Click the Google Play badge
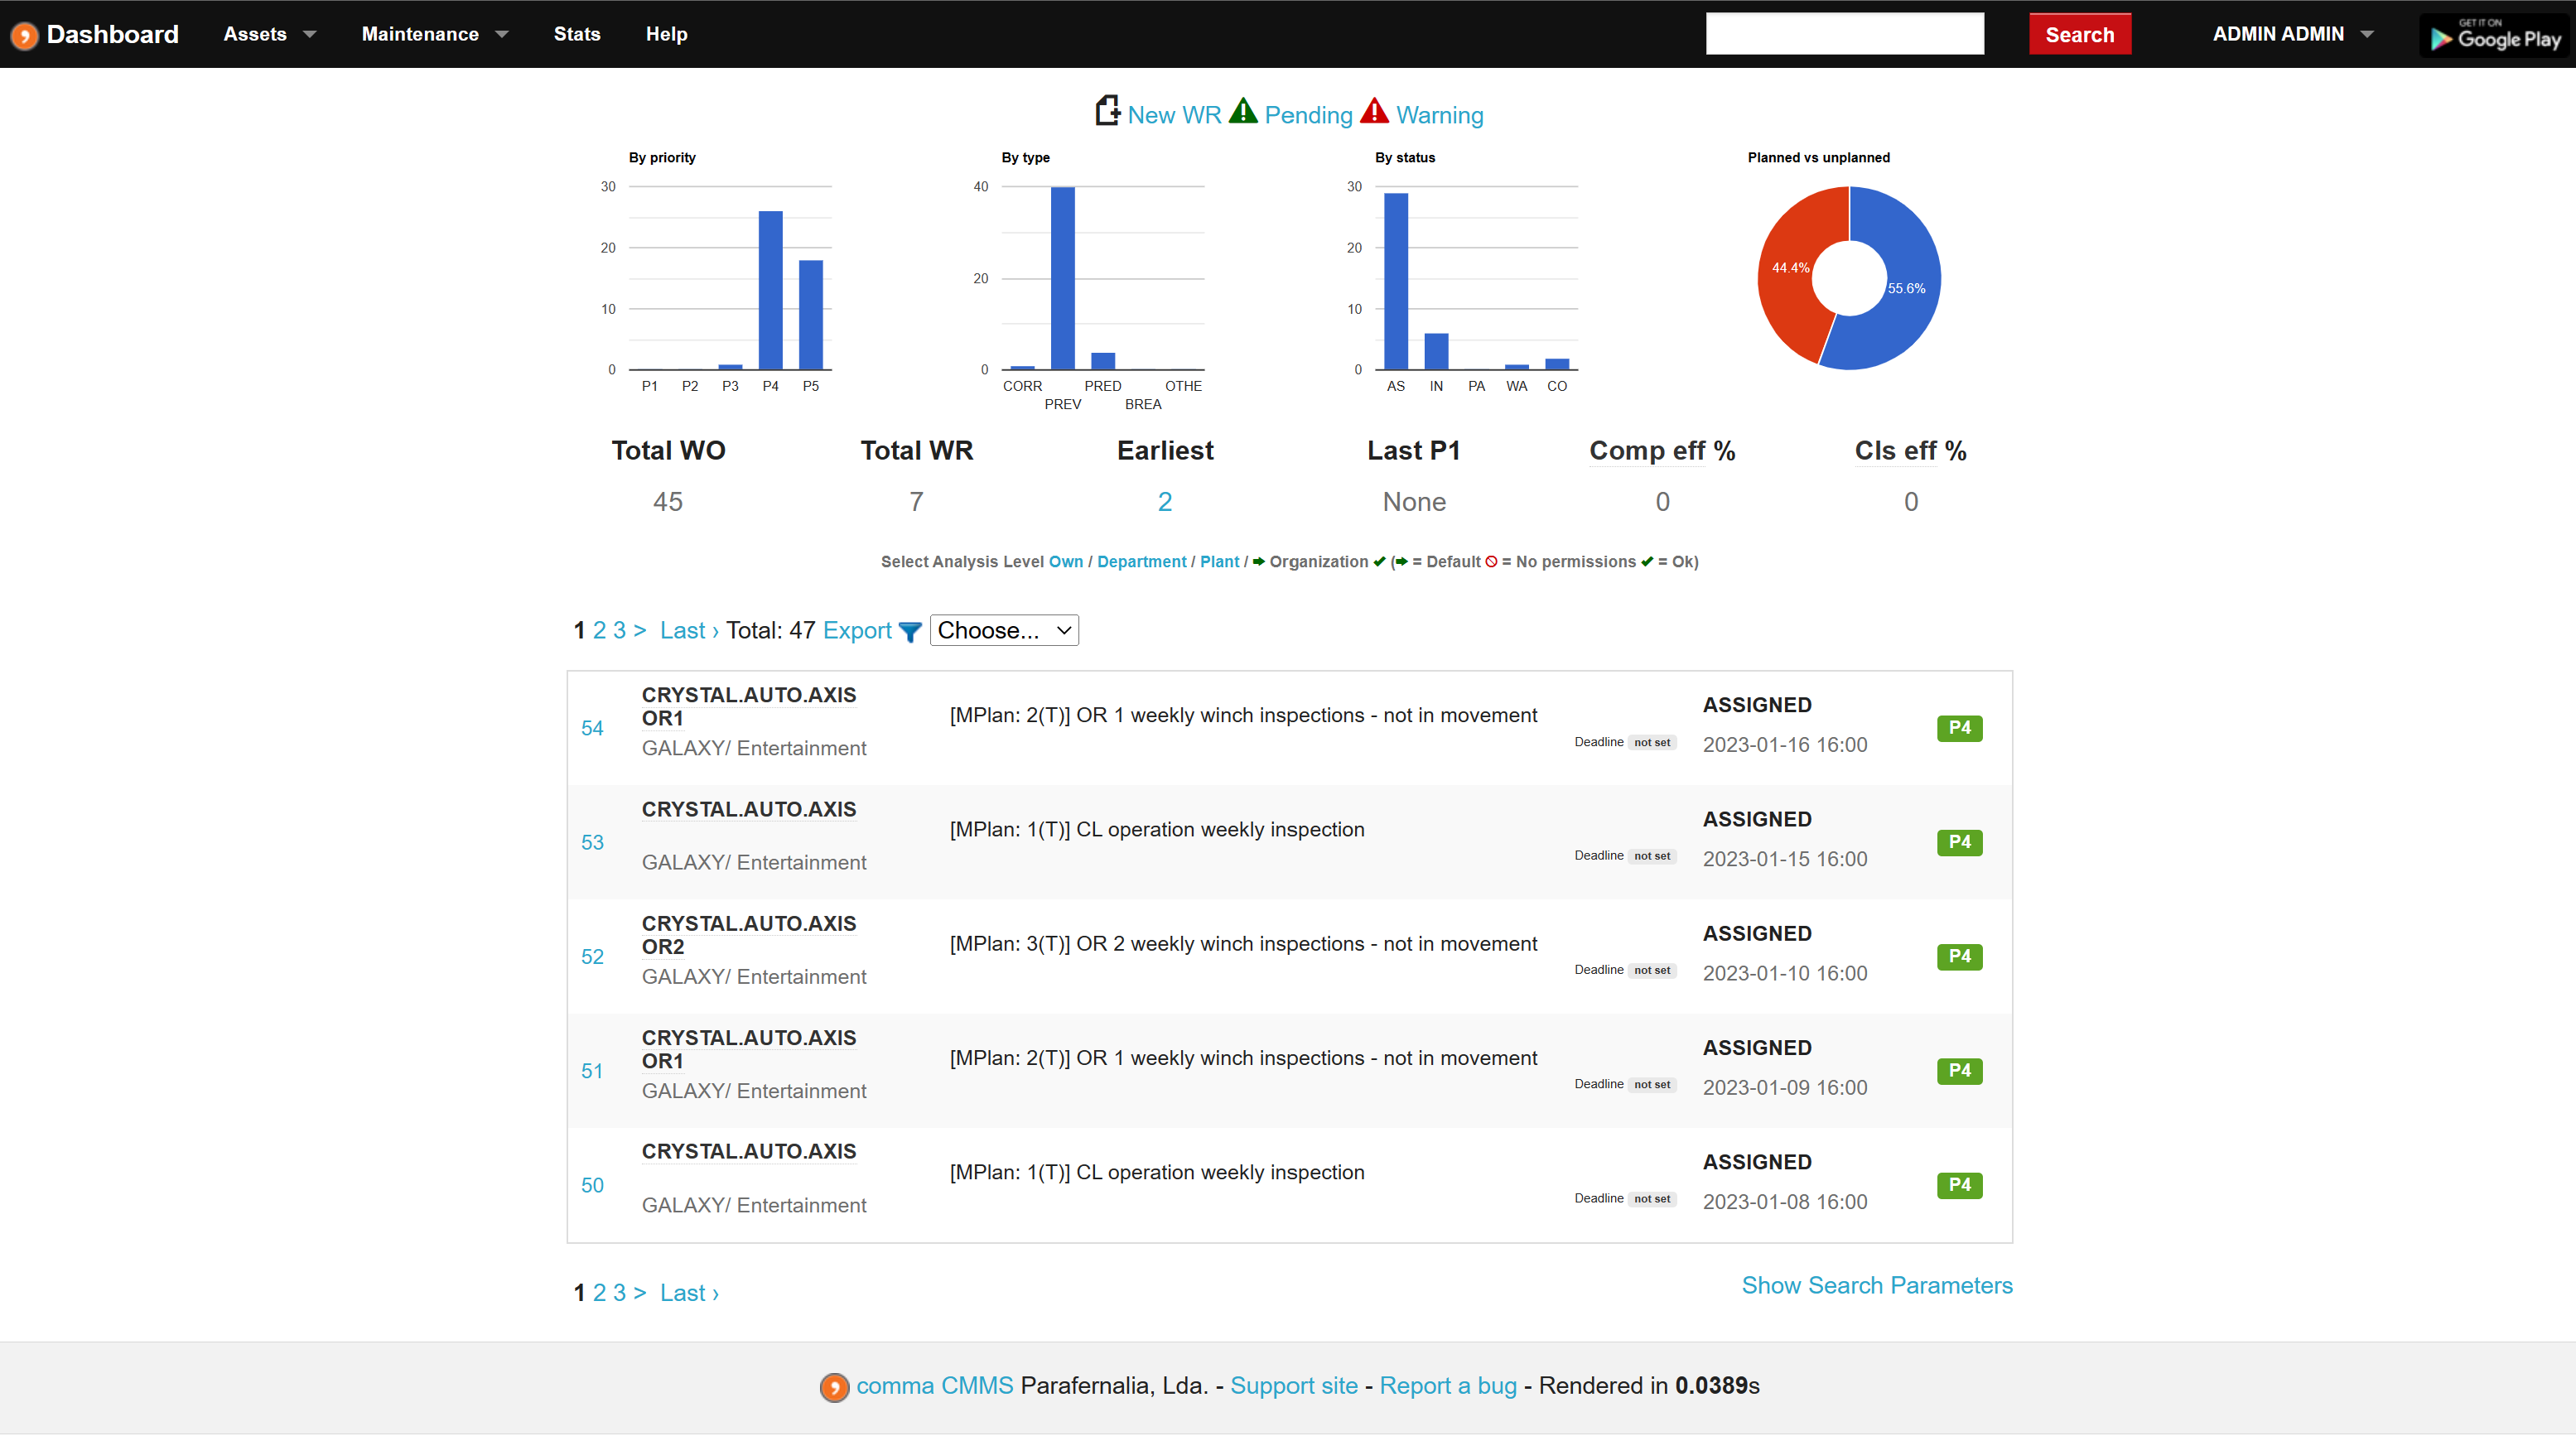Screen dimensions: 2576x1436 [2494, 36]
